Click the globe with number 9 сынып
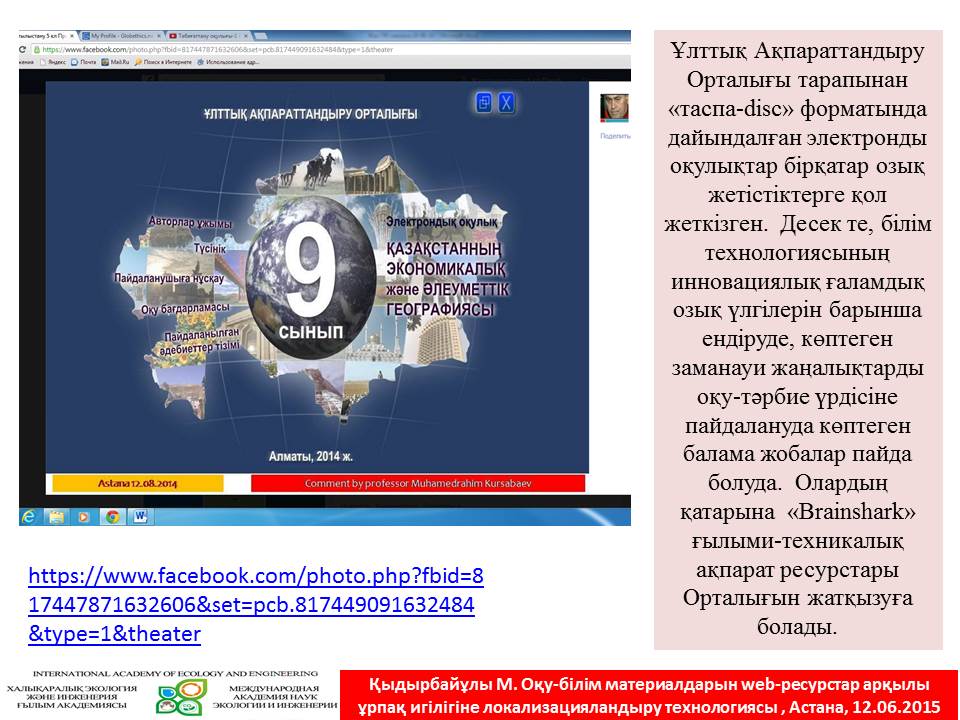The image size is (960, 720). click(x=310, y=277)
